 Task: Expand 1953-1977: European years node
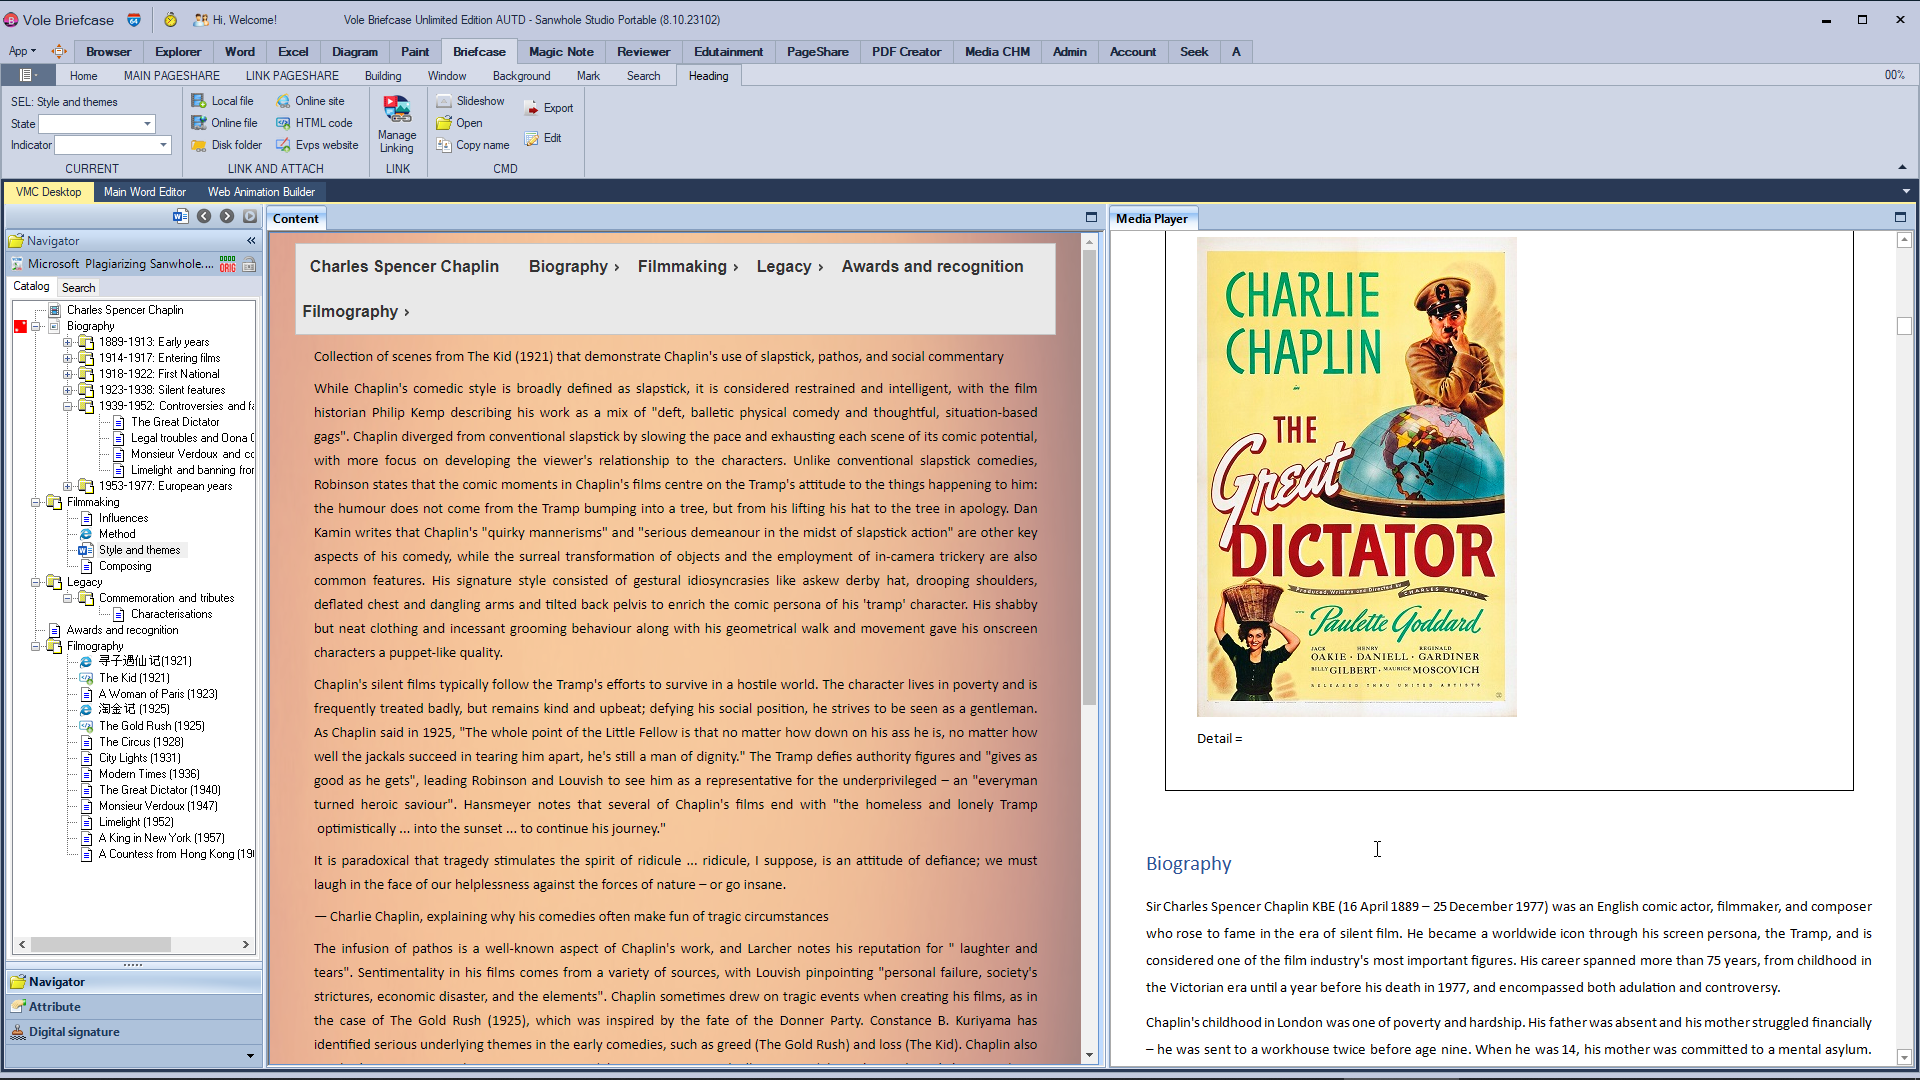pos(67,486)
